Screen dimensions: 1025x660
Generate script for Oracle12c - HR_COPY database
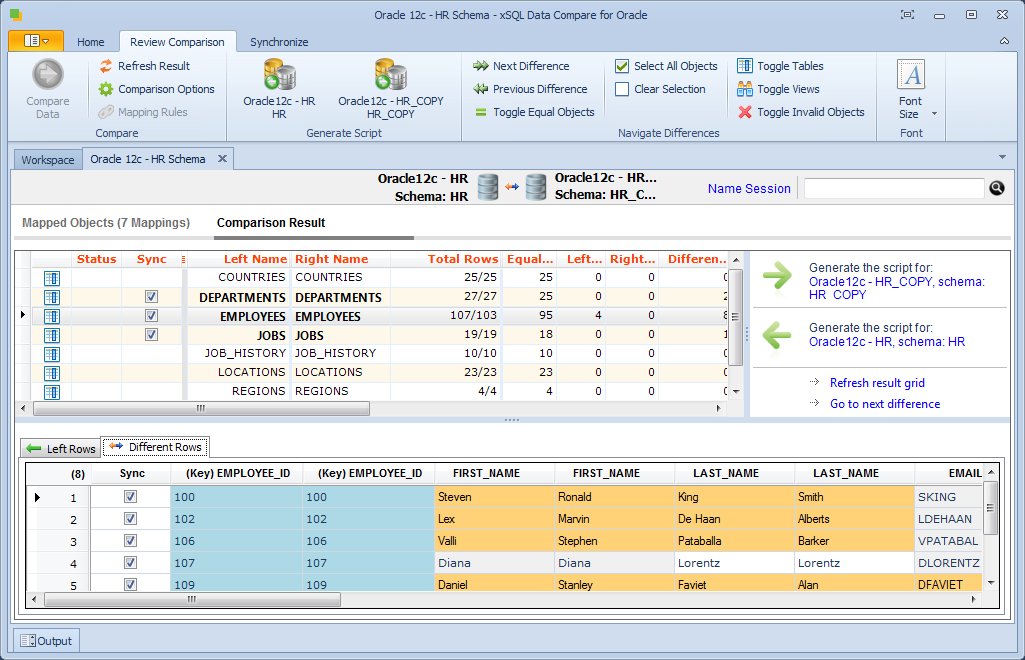coord(391,89)
